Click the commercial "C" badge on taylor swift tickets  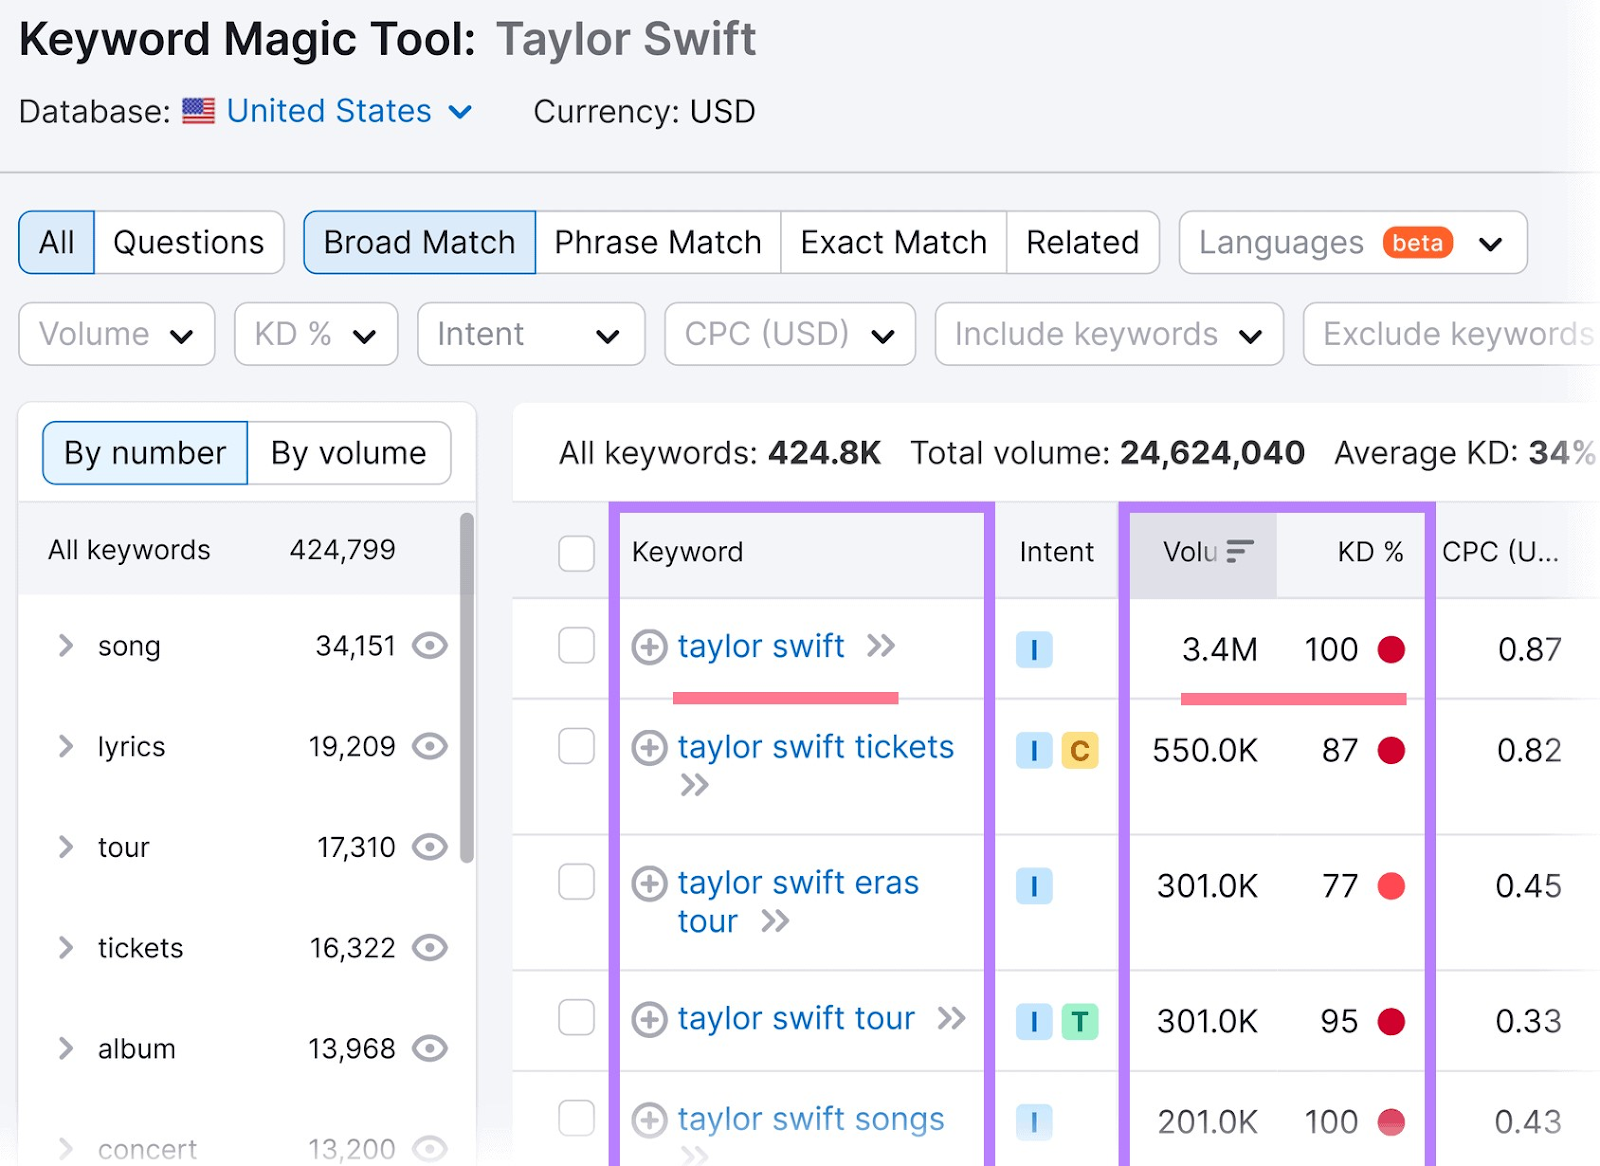1081,751
